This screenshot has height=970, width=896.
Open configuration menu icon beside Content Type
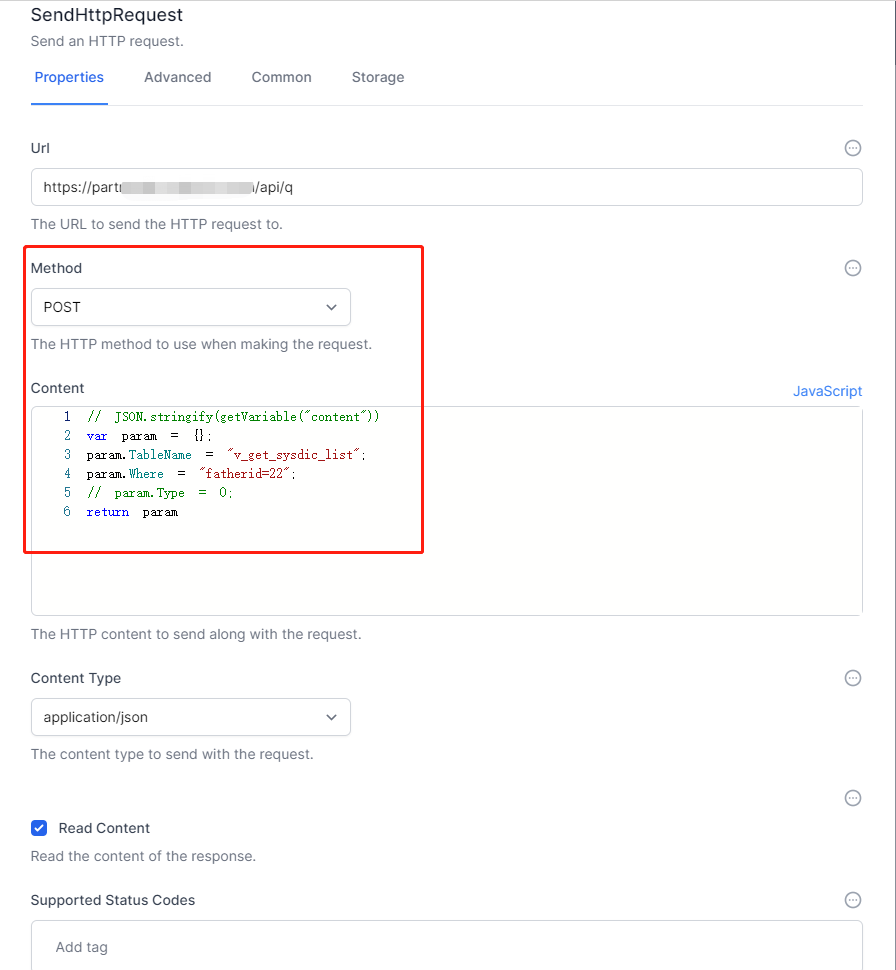pos(852,678)
